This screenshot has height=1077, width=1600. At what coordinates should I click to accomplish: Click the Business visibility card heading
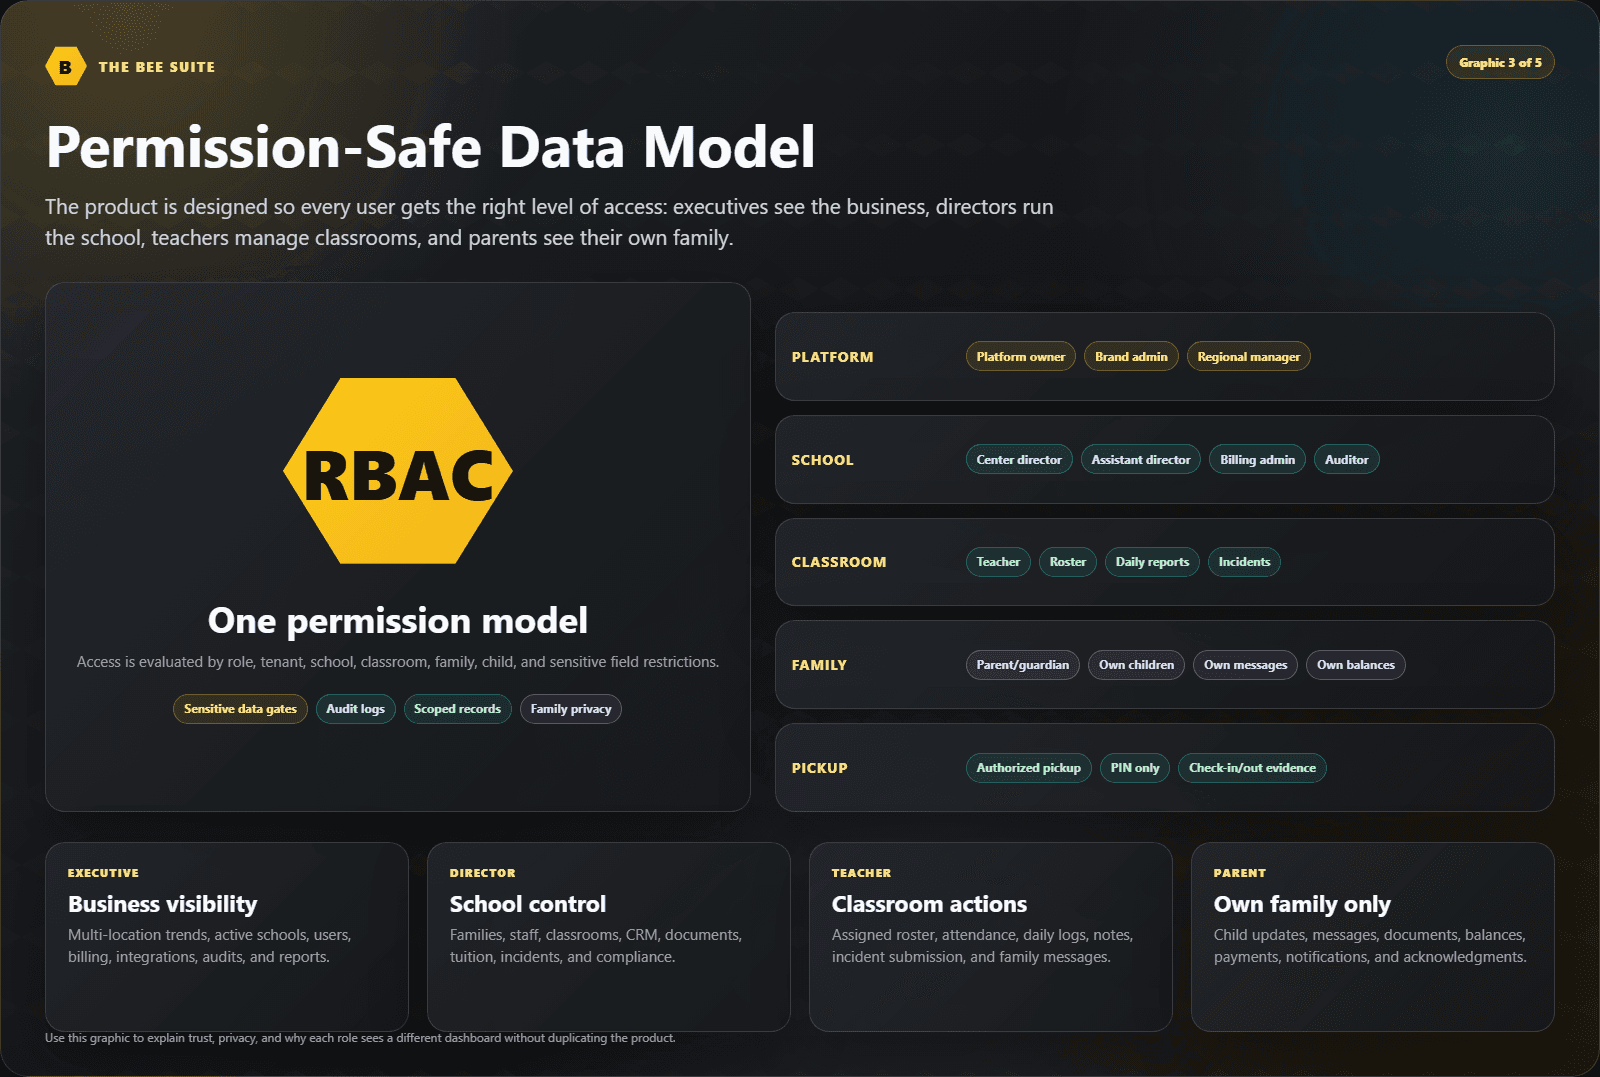pyautogui.click(x=162, y=904)
